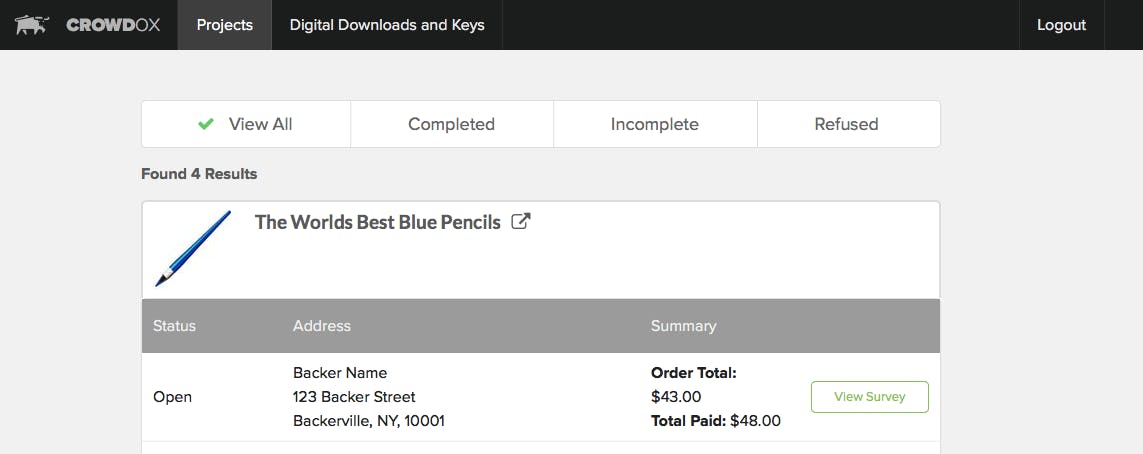This screenshot has width=1143, height=454.
Task: Click the Summary column header
Action: 683,326
